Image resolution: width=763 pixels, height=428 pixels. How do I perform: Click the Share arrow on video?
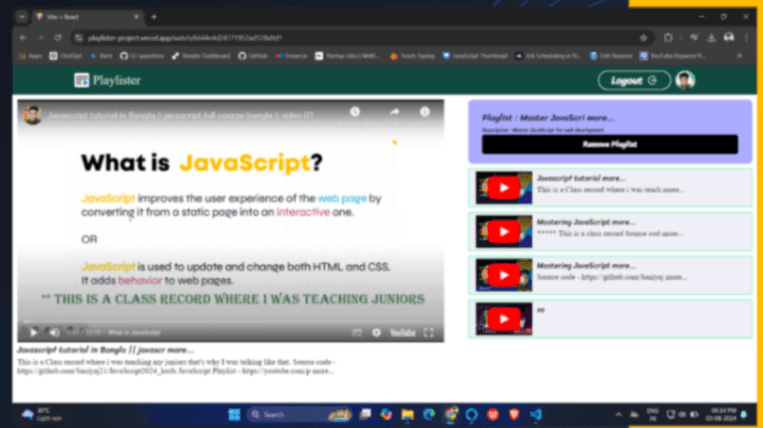(395, 112)
